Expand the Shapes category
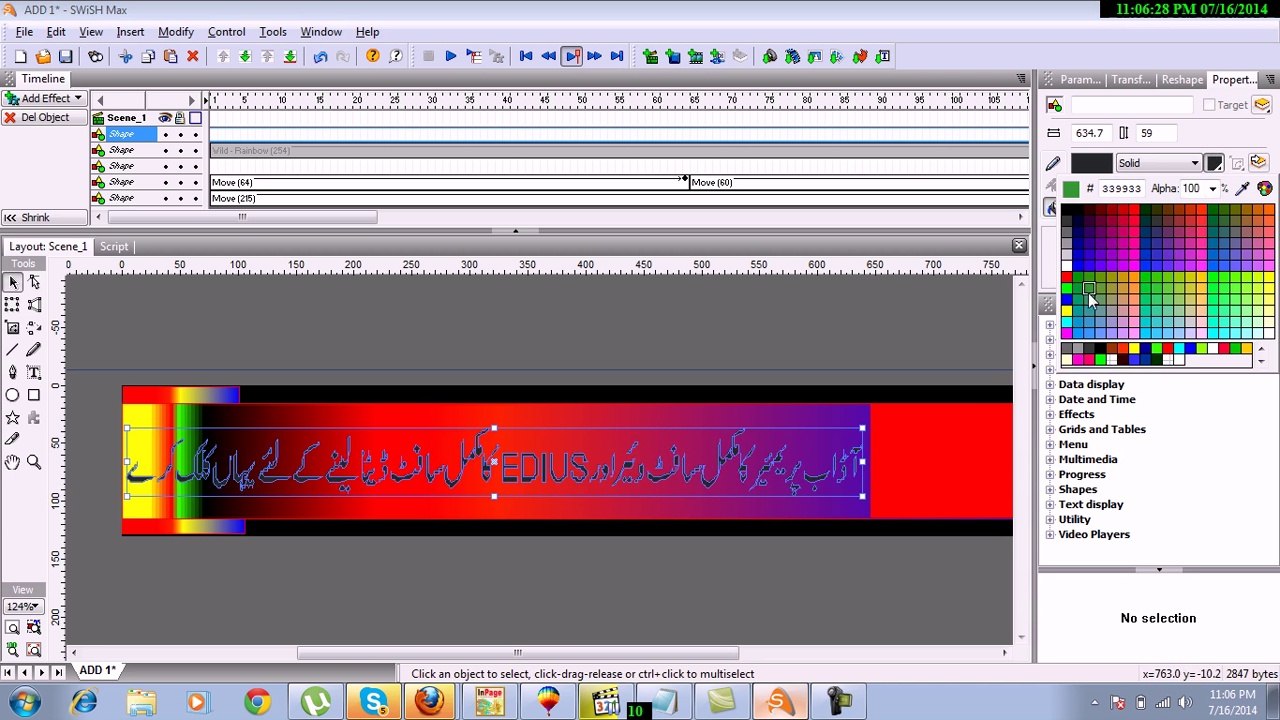The height and width of the screenshot is (720, 1280). click(x=1050, y=489)
